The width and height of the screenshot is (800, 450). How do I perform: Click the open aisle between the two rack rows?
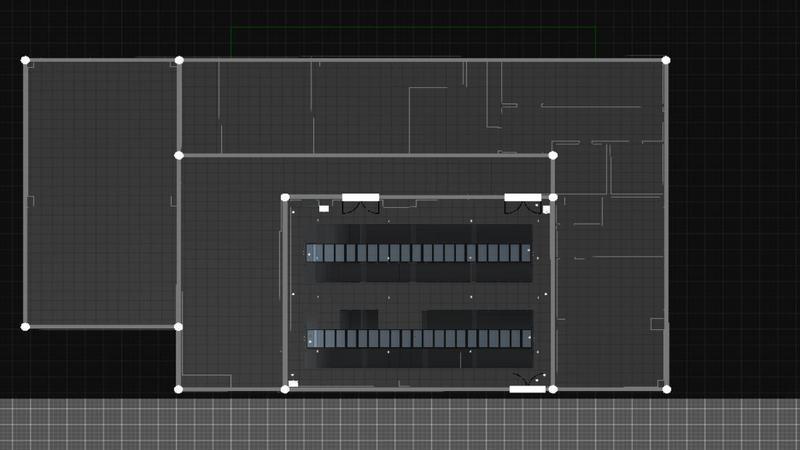pos(419,296)
